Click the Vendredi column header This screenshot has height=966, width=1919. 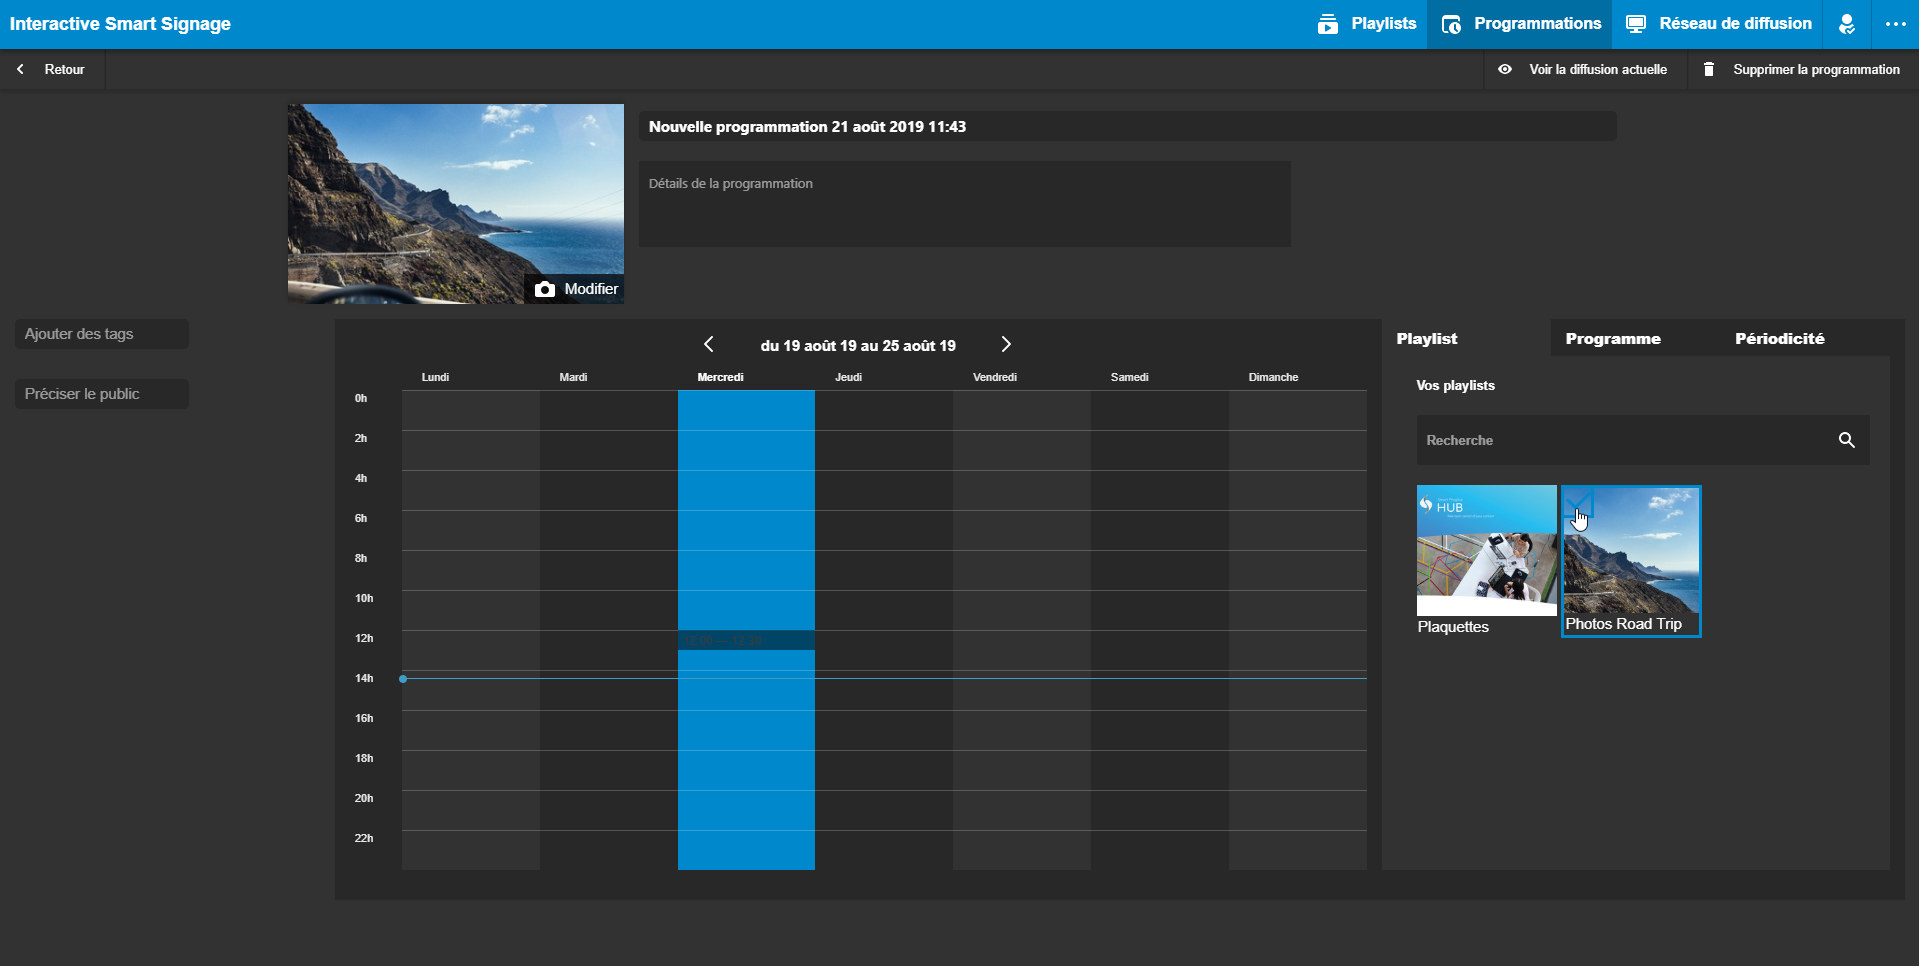point(995,377)
